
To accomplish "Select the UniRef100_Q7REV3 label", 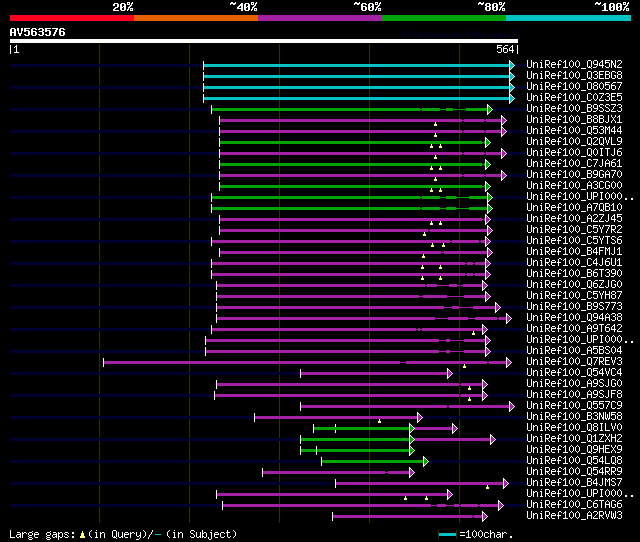I will pos(574,362).
